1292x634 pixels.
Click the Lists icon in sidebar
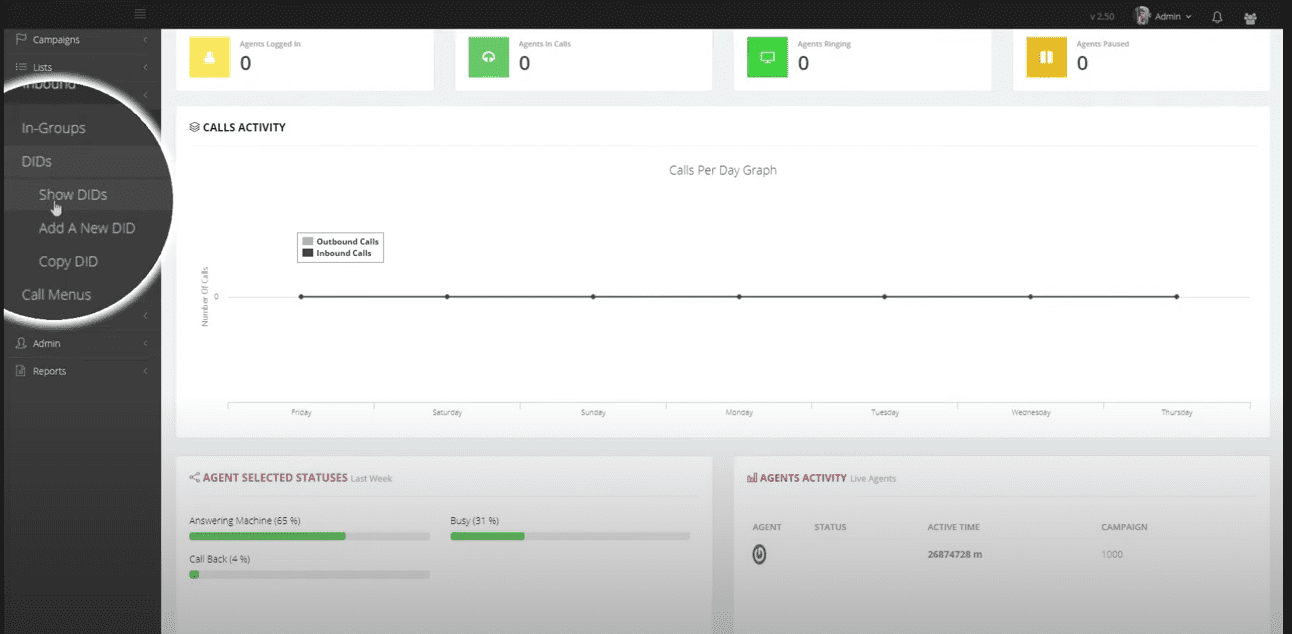coord(22,67)
